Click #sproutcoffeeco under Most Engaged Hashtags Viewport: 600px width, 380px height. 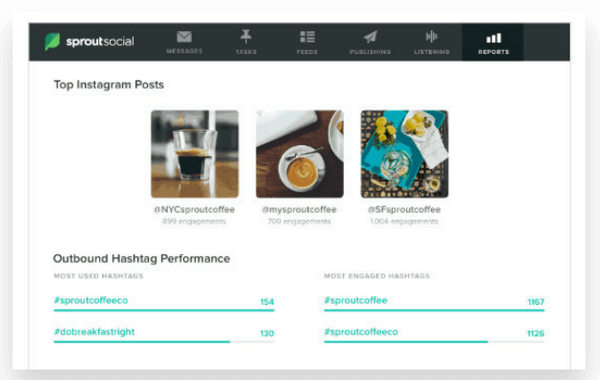point(361,332)
